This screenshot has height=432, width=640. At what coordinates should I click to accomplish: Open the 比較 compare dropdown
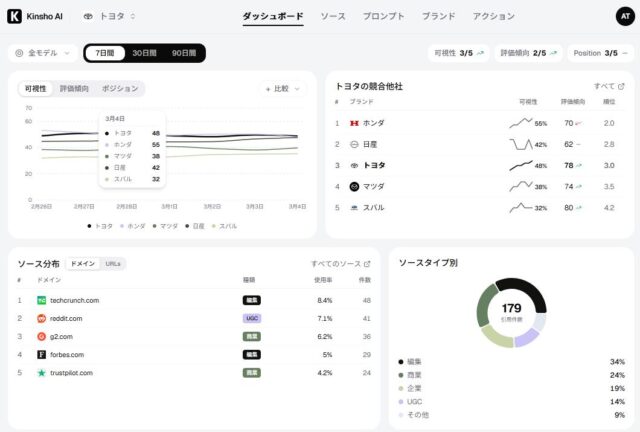[282, 89]
